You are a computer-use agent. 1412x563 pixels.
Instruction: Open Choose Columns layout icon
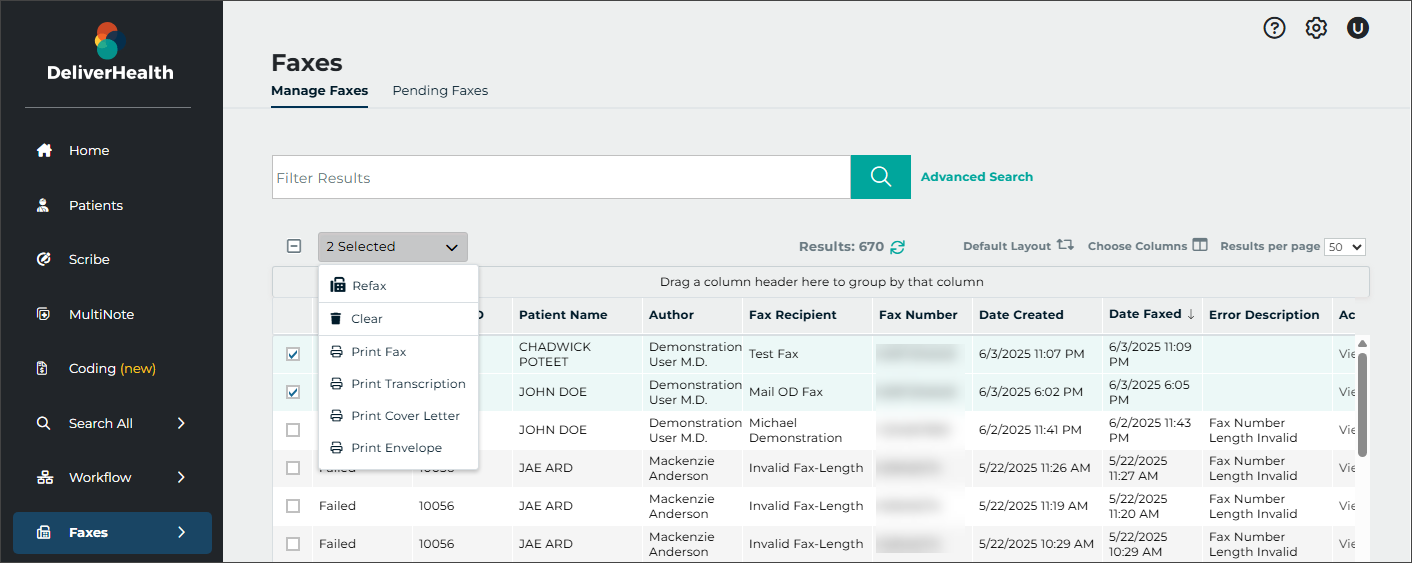[x=1200, y=245]
